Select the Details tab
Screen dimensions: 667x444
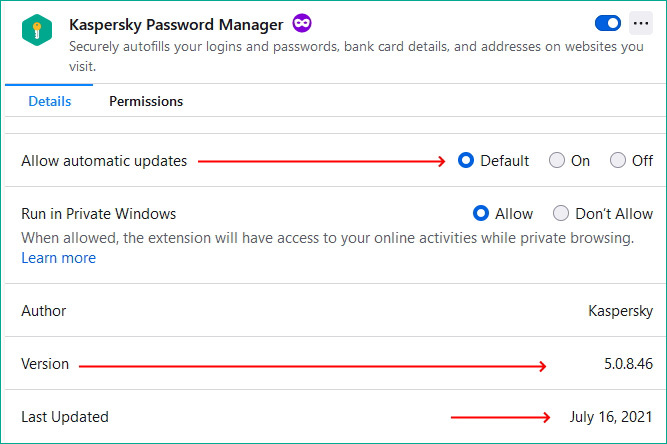(49, 101)
